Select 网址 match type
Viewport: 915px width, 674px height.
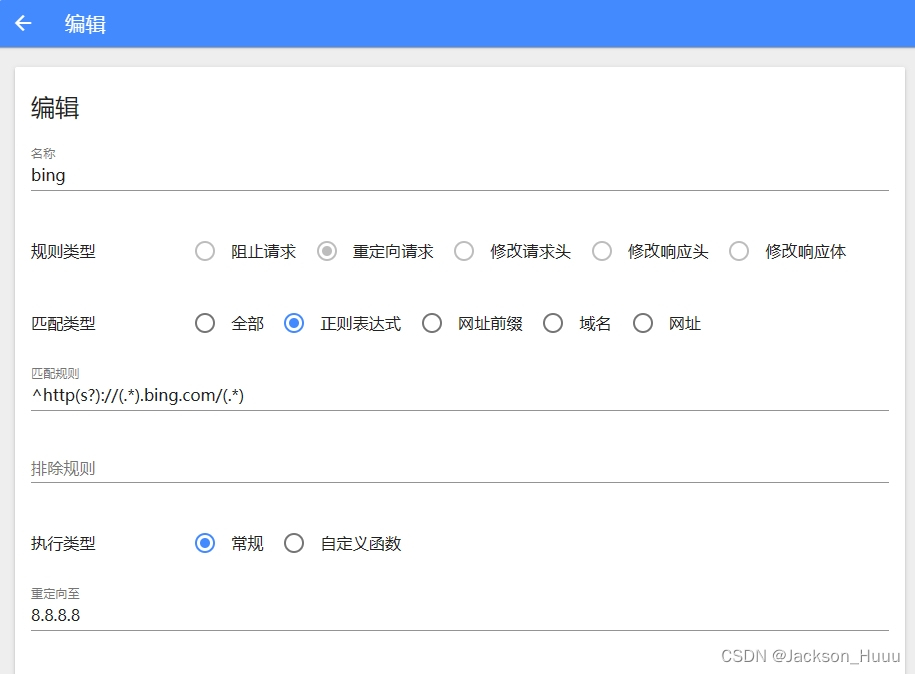(643, 323)
